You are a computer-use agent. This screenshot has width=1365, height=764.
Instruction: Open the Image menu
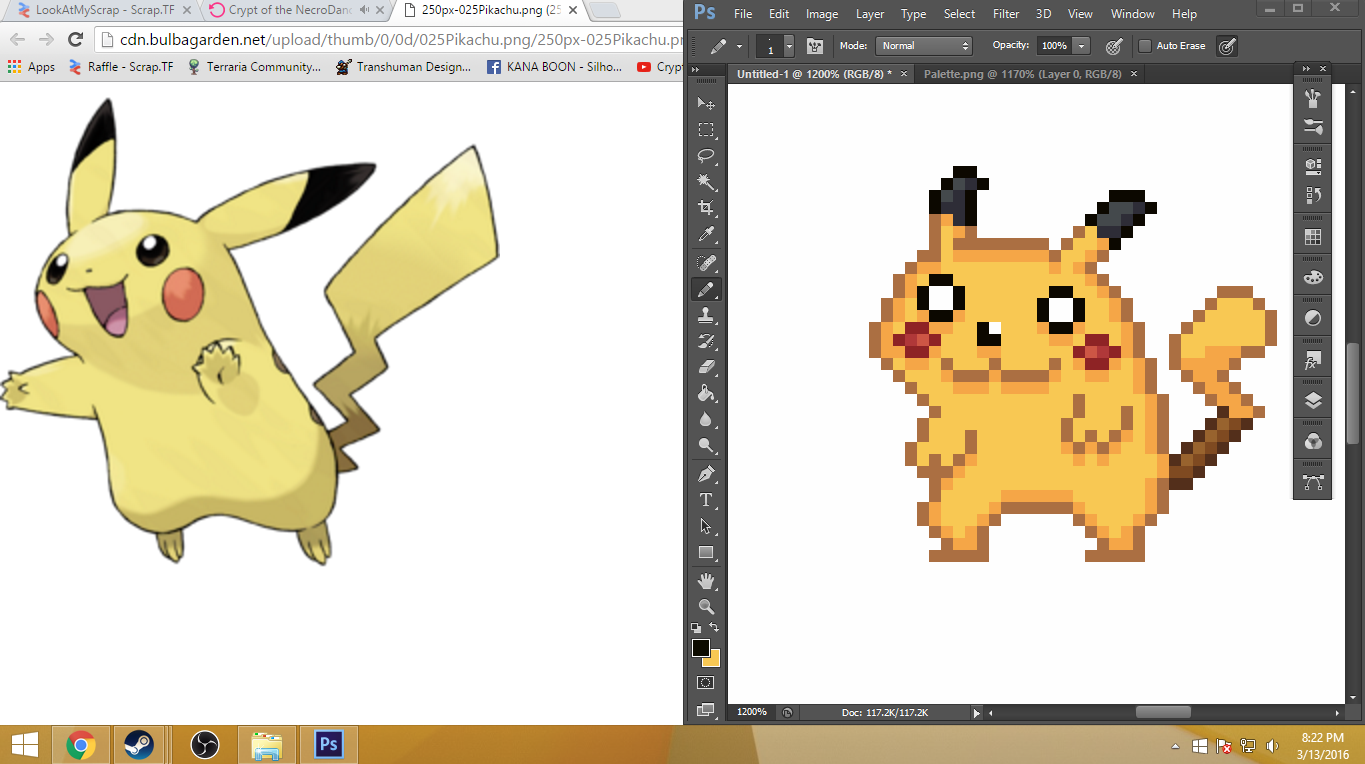click(x=822, y=14)
